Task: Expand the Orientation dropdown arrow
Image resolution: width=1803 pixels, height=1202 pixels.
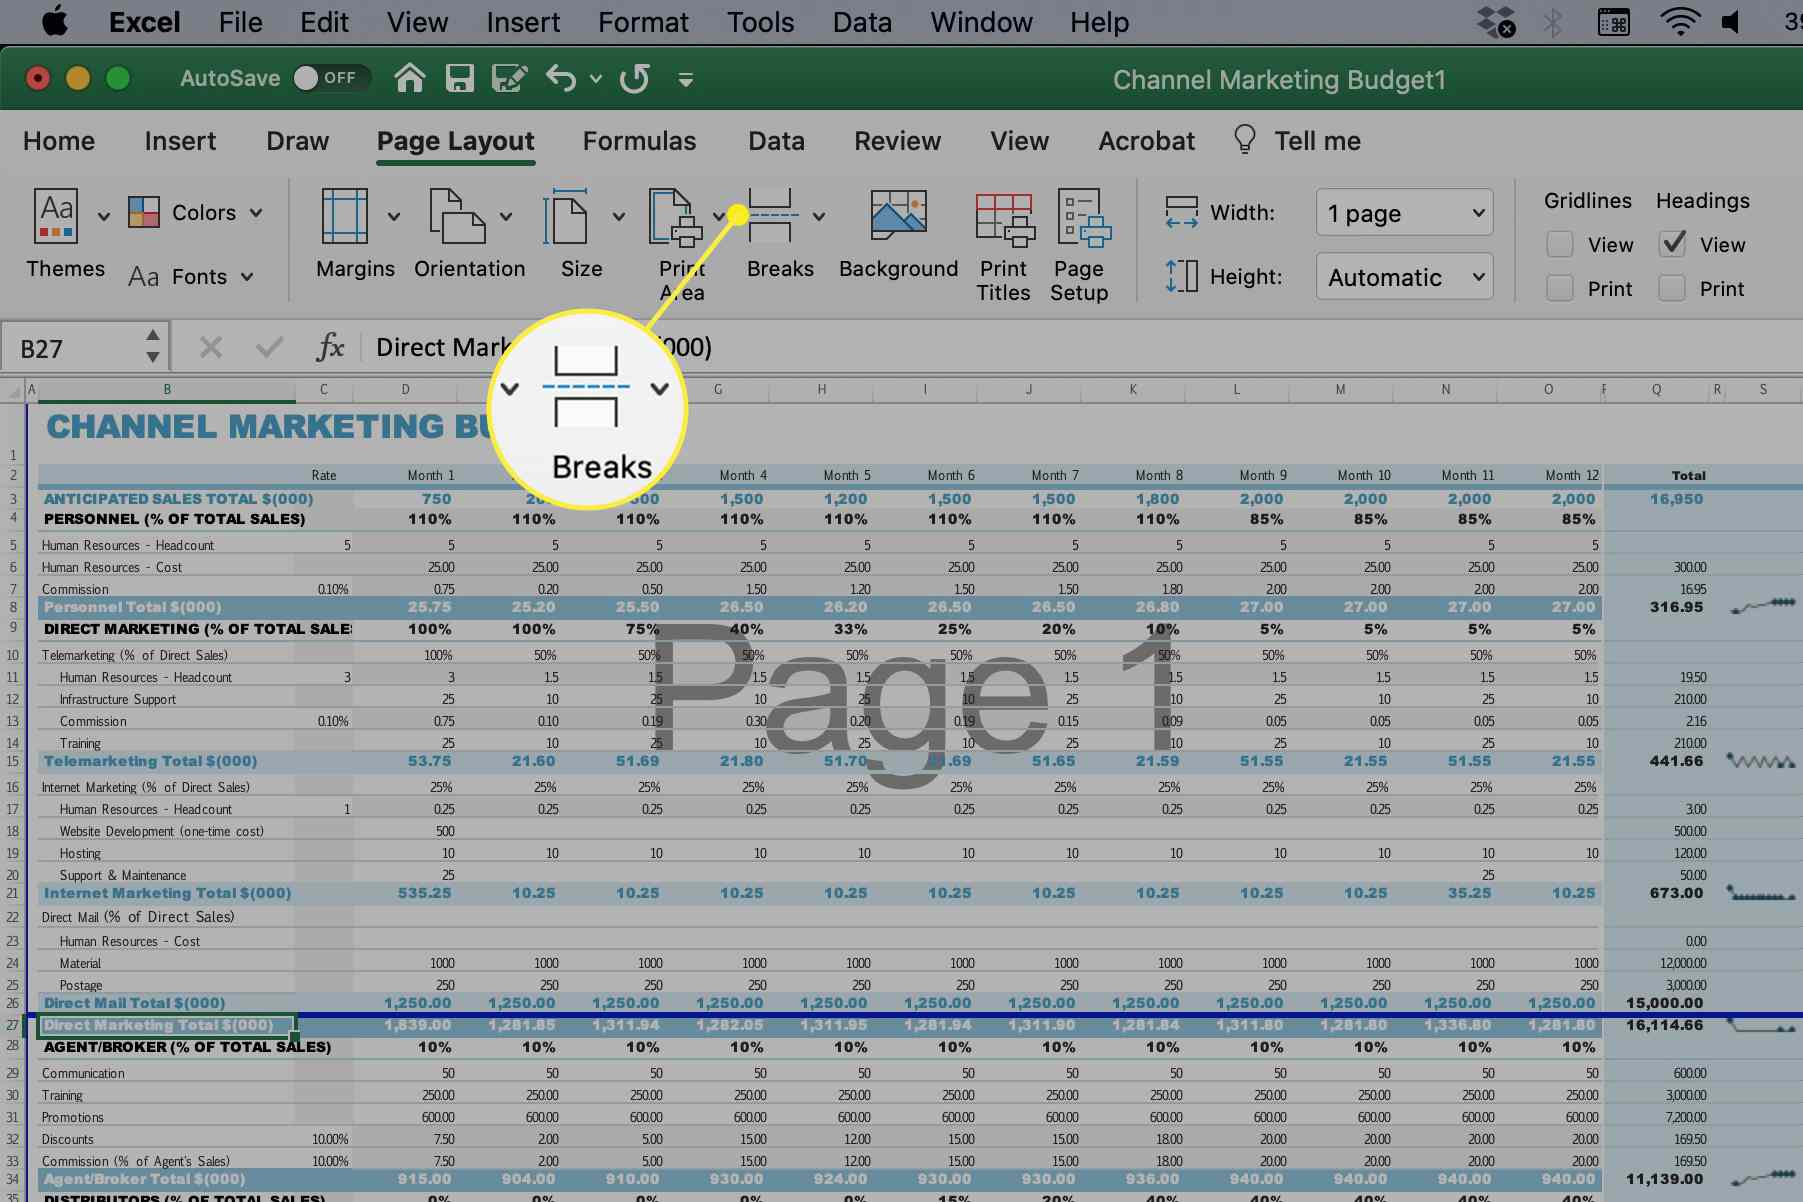Action: coord(506,216)
